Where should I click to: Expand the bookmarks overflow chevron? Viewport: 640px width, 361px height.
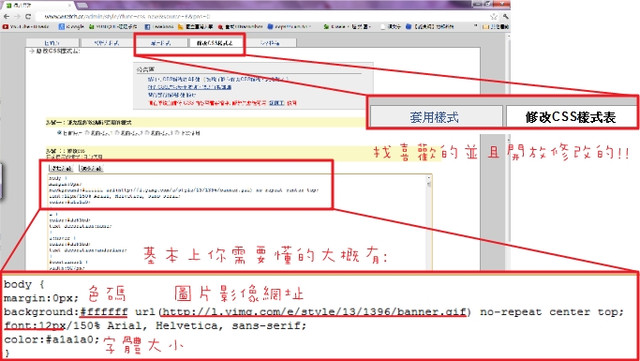(476, 27)
